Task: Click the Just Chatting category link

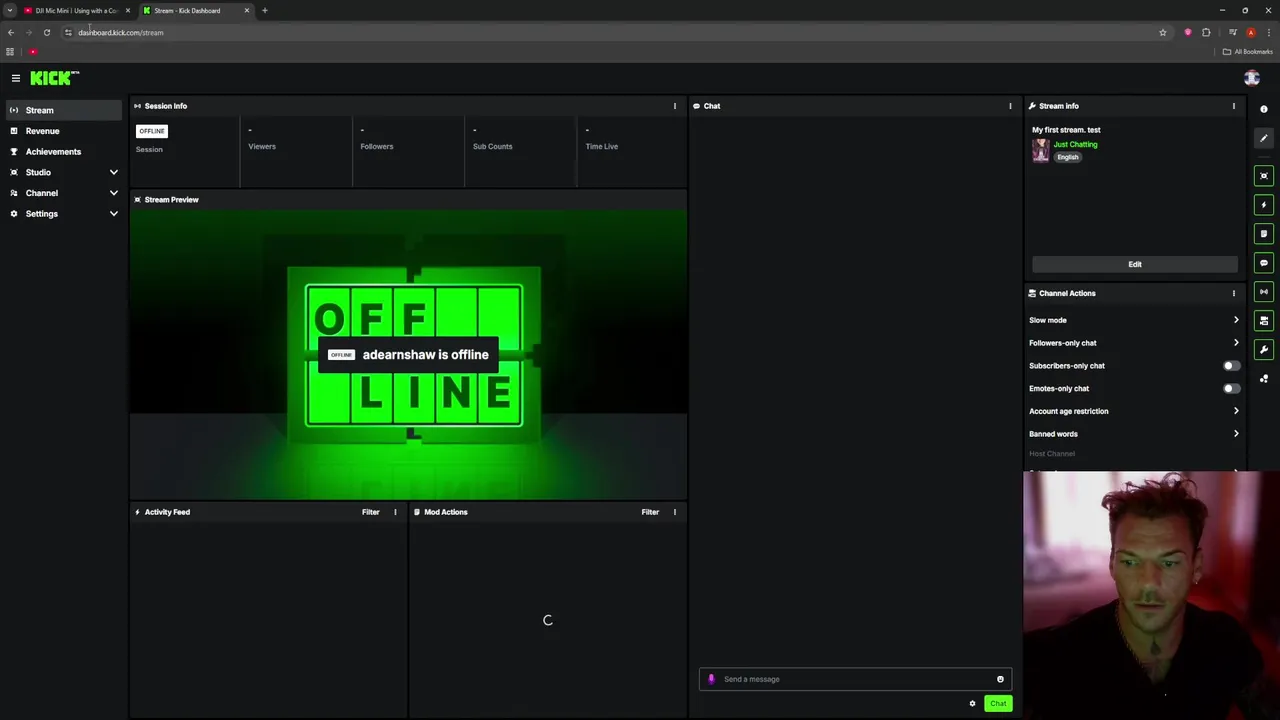Action: [1075, 144]
